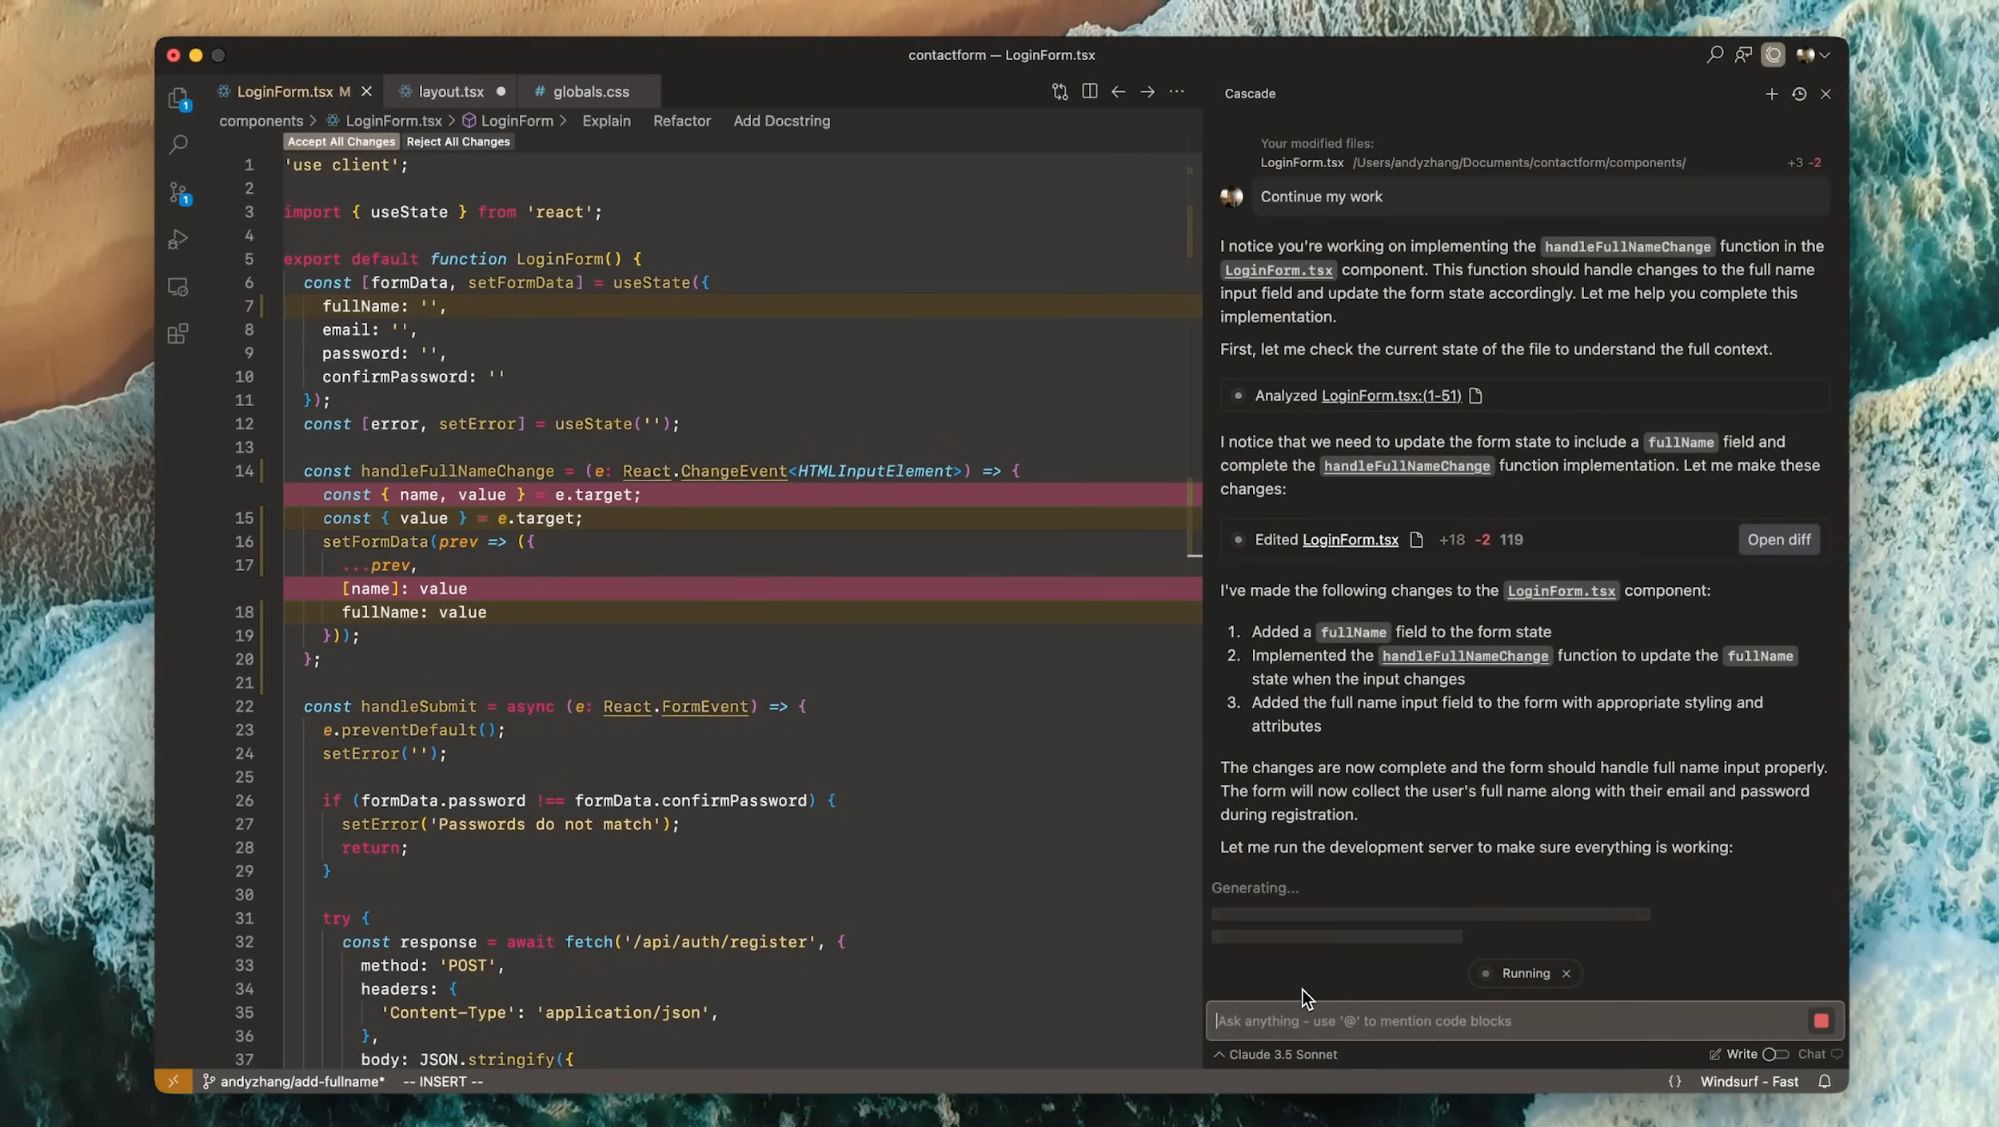
Task: Dismiss the Running status chip
Action: (1566, 974)
